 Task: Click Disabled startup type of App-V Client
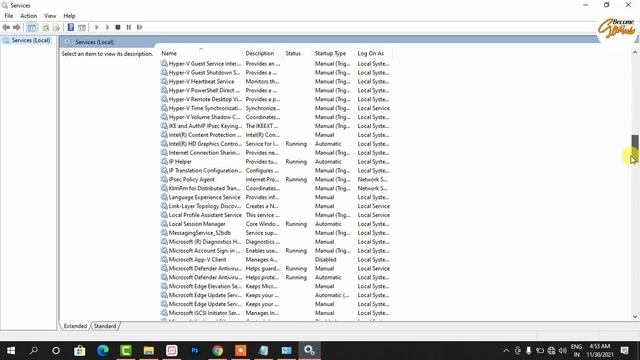pyautogui.click(x=325, y=260)
